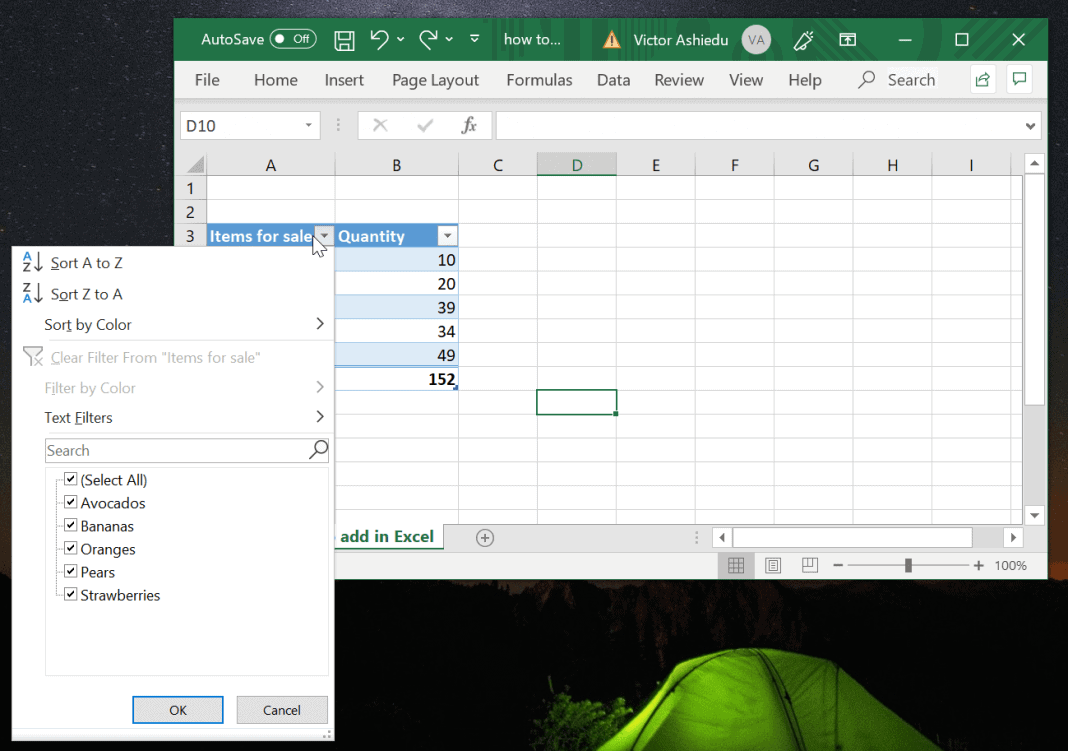1068x751 pixels.
Task: Open the Name Box dropdown arrow
Action: coord(310,125)
